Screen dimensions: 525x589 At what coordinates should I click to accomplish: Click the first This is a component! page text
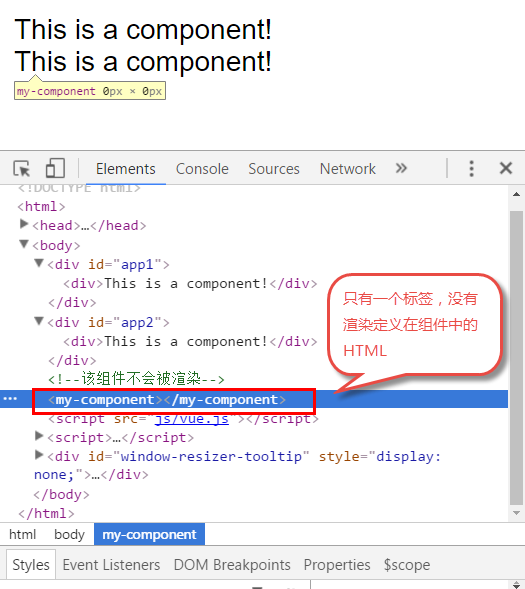coord(143,29)
